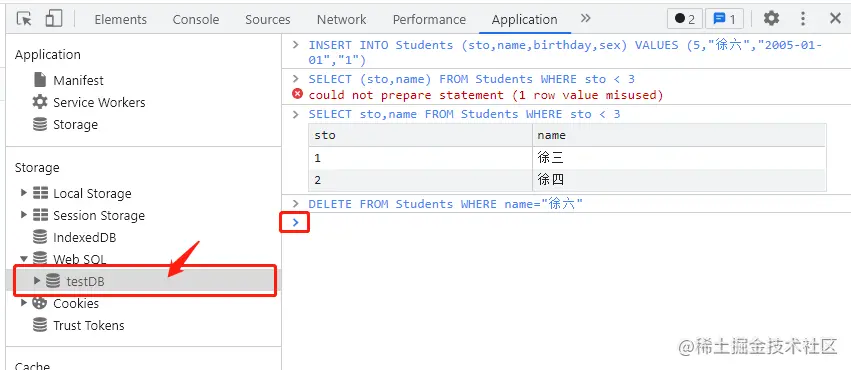851x370 pixels.
Task: Open Service Workers item
Action: point(99,103)
